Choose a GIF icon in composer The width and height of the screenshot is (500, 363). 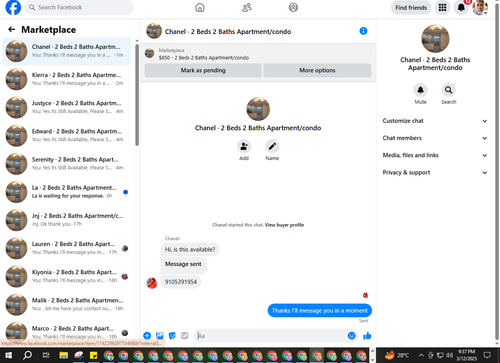coord(185,336)
